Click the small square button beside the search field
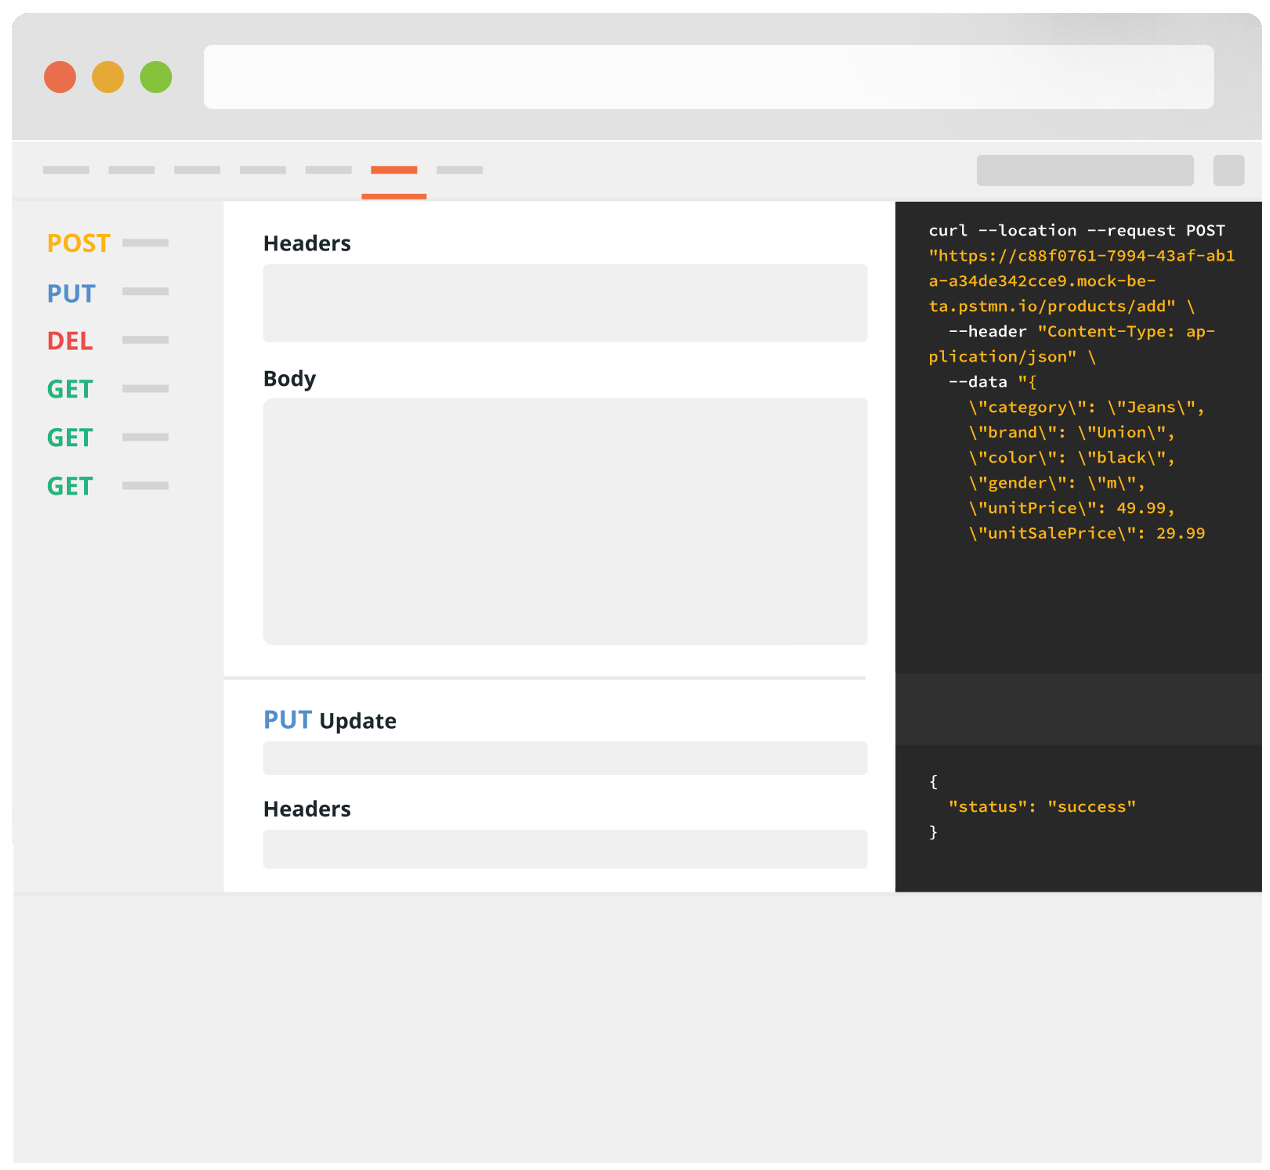Viewport: 1270px width, 1170px height. pyautogui.click(x=1228, y=171)
